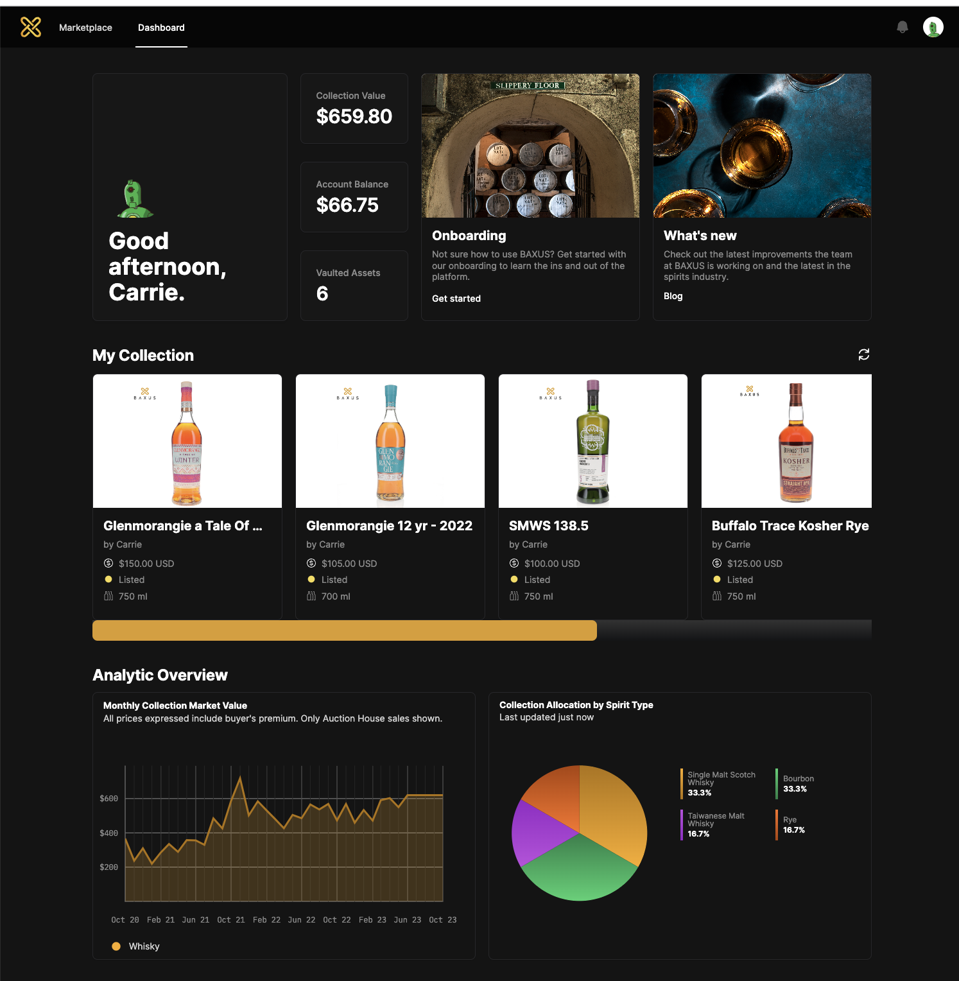This screenshot has height=981, width=959.
Task: Click the dollar price icon on SMWS 138.5 card
Action: tap(514, 563)
